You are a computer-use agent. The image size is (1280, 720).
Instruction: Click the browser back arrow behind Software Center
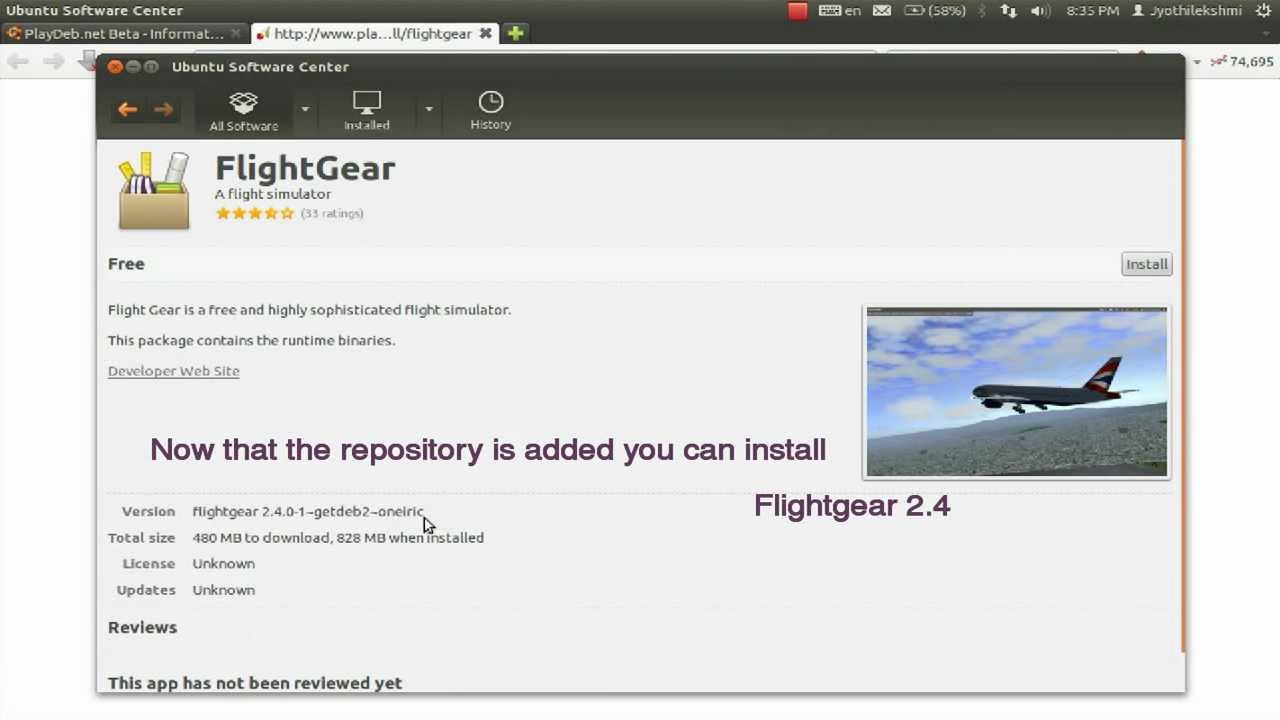pos(17,62)
